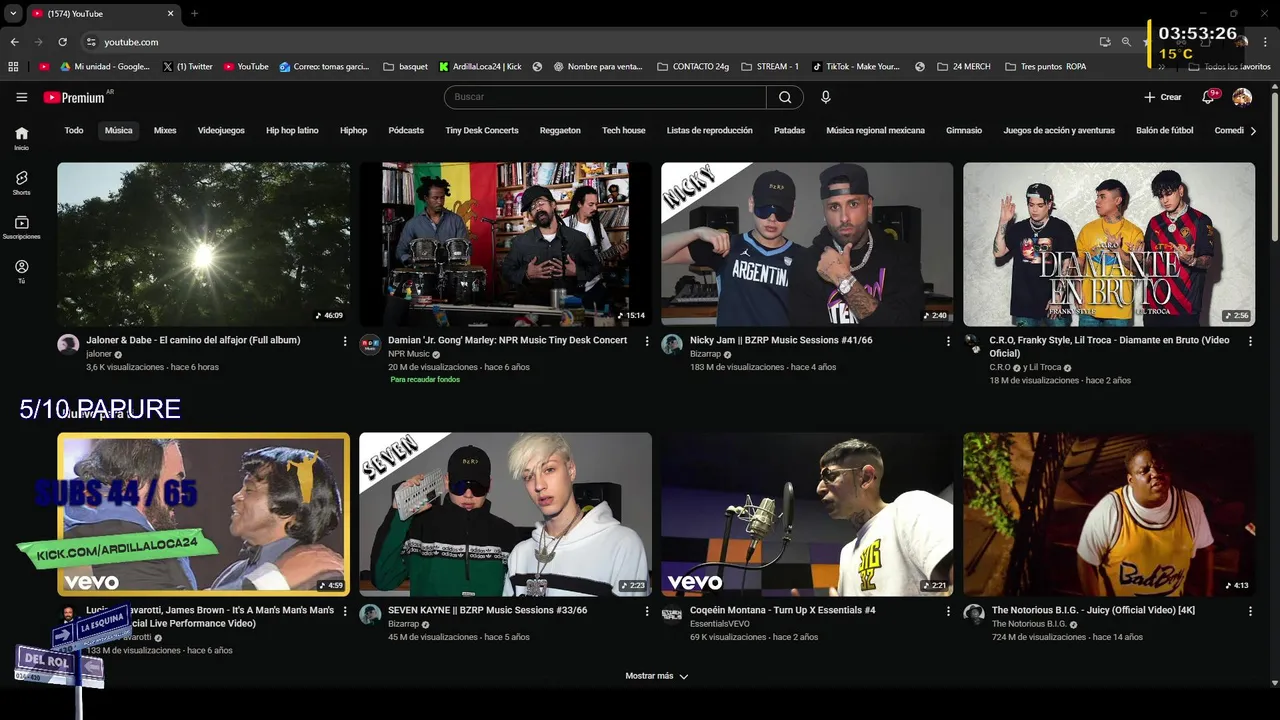Click The Notorious B.I.G. channel avatar
Screen dimensions: 1280x720
click(x=974, y=614)
